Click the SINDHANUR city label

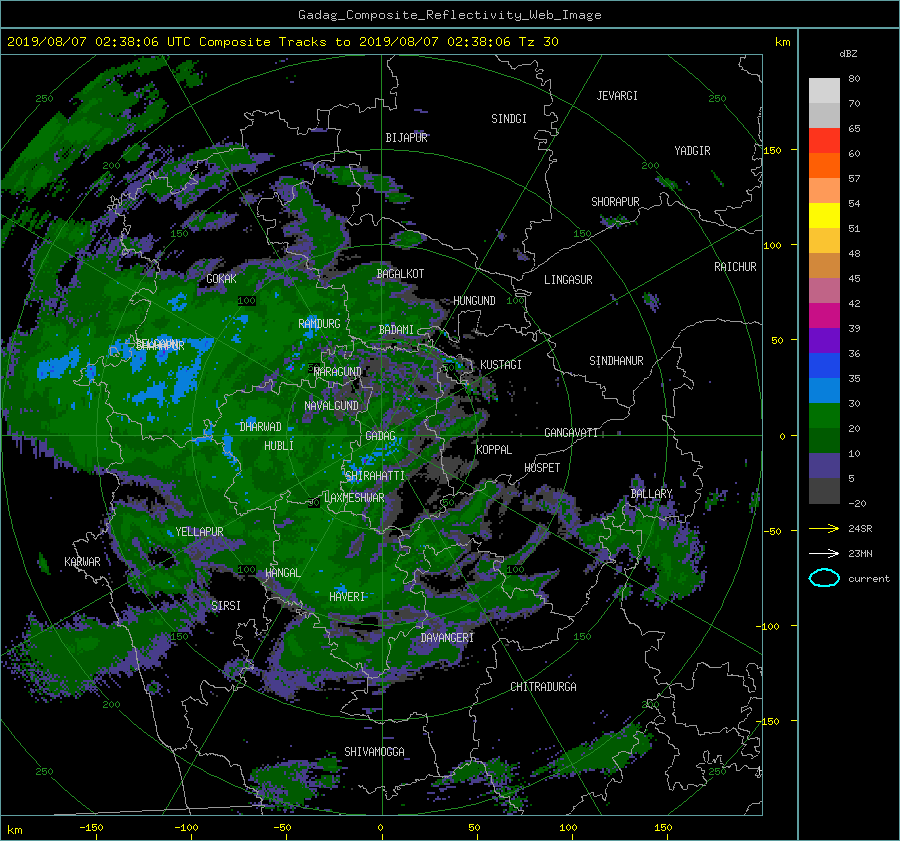point(616,361)
